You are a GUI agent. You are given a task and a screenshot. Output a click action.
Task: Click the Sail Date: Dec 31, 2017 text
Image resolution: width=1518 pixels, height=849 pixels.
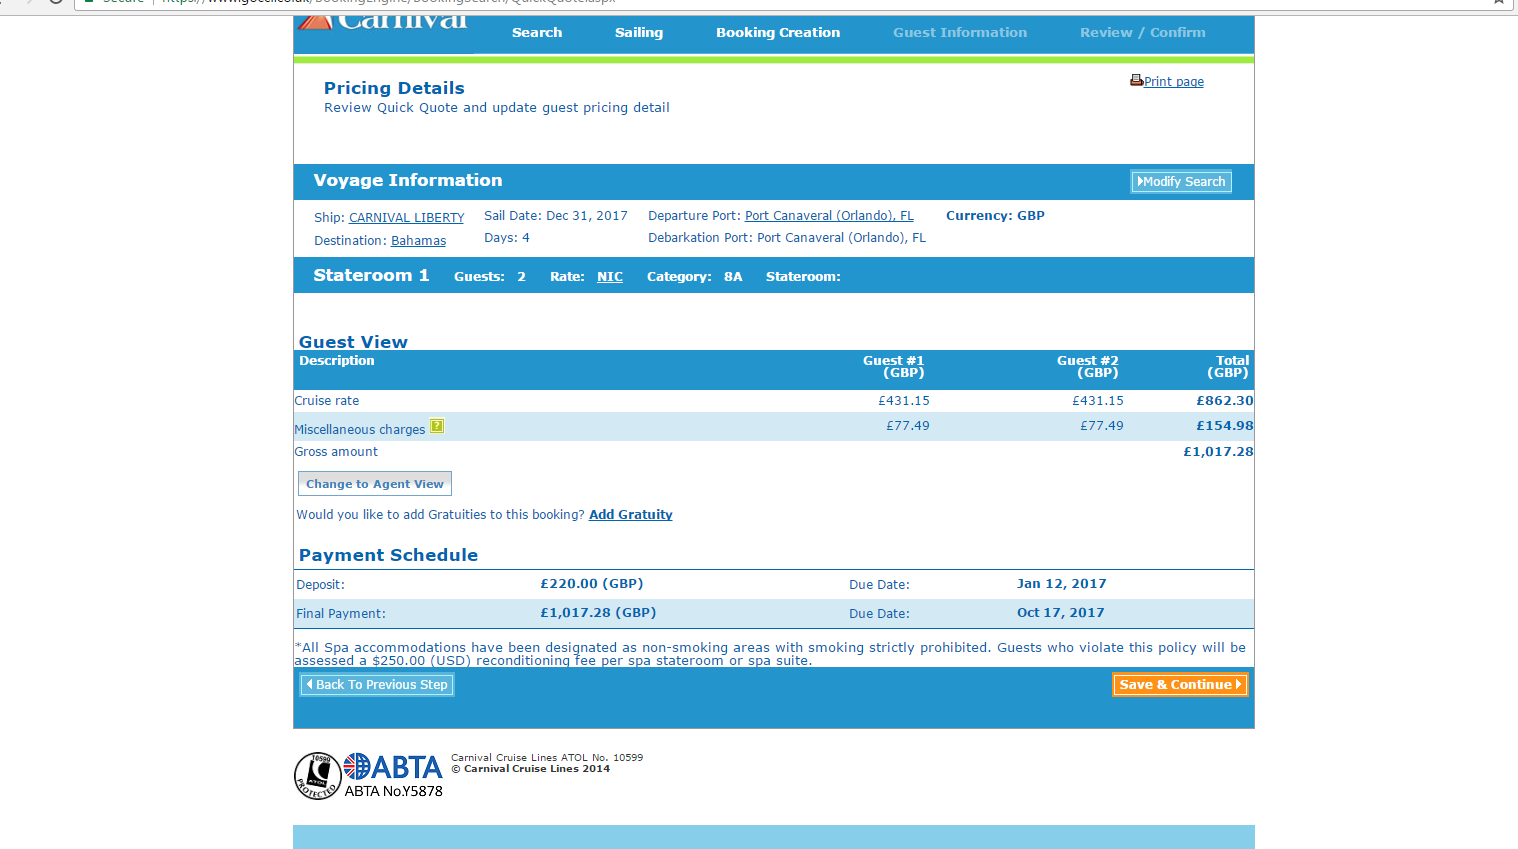556,216
